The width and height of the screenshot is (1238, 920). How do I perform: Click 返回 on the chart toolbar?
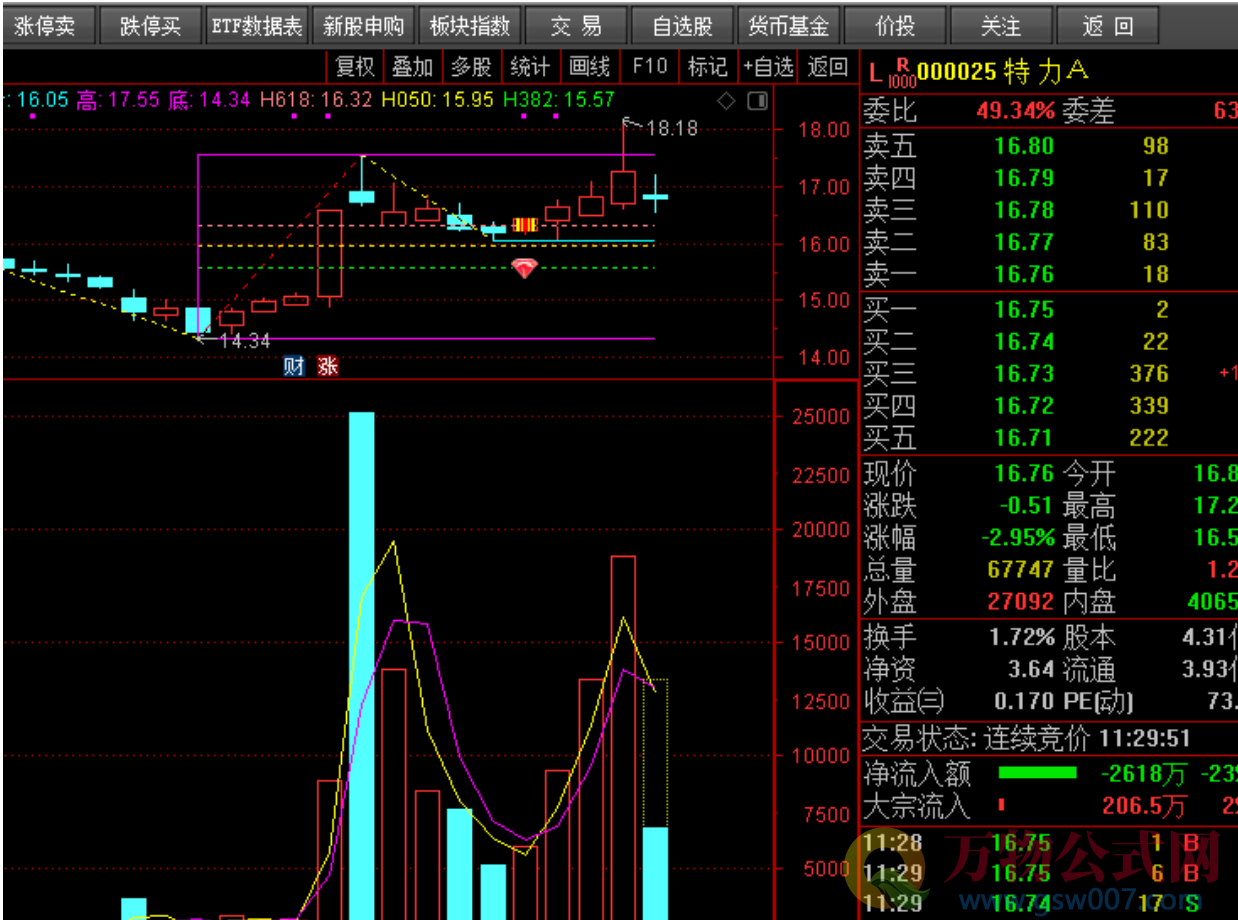(827, 67)
